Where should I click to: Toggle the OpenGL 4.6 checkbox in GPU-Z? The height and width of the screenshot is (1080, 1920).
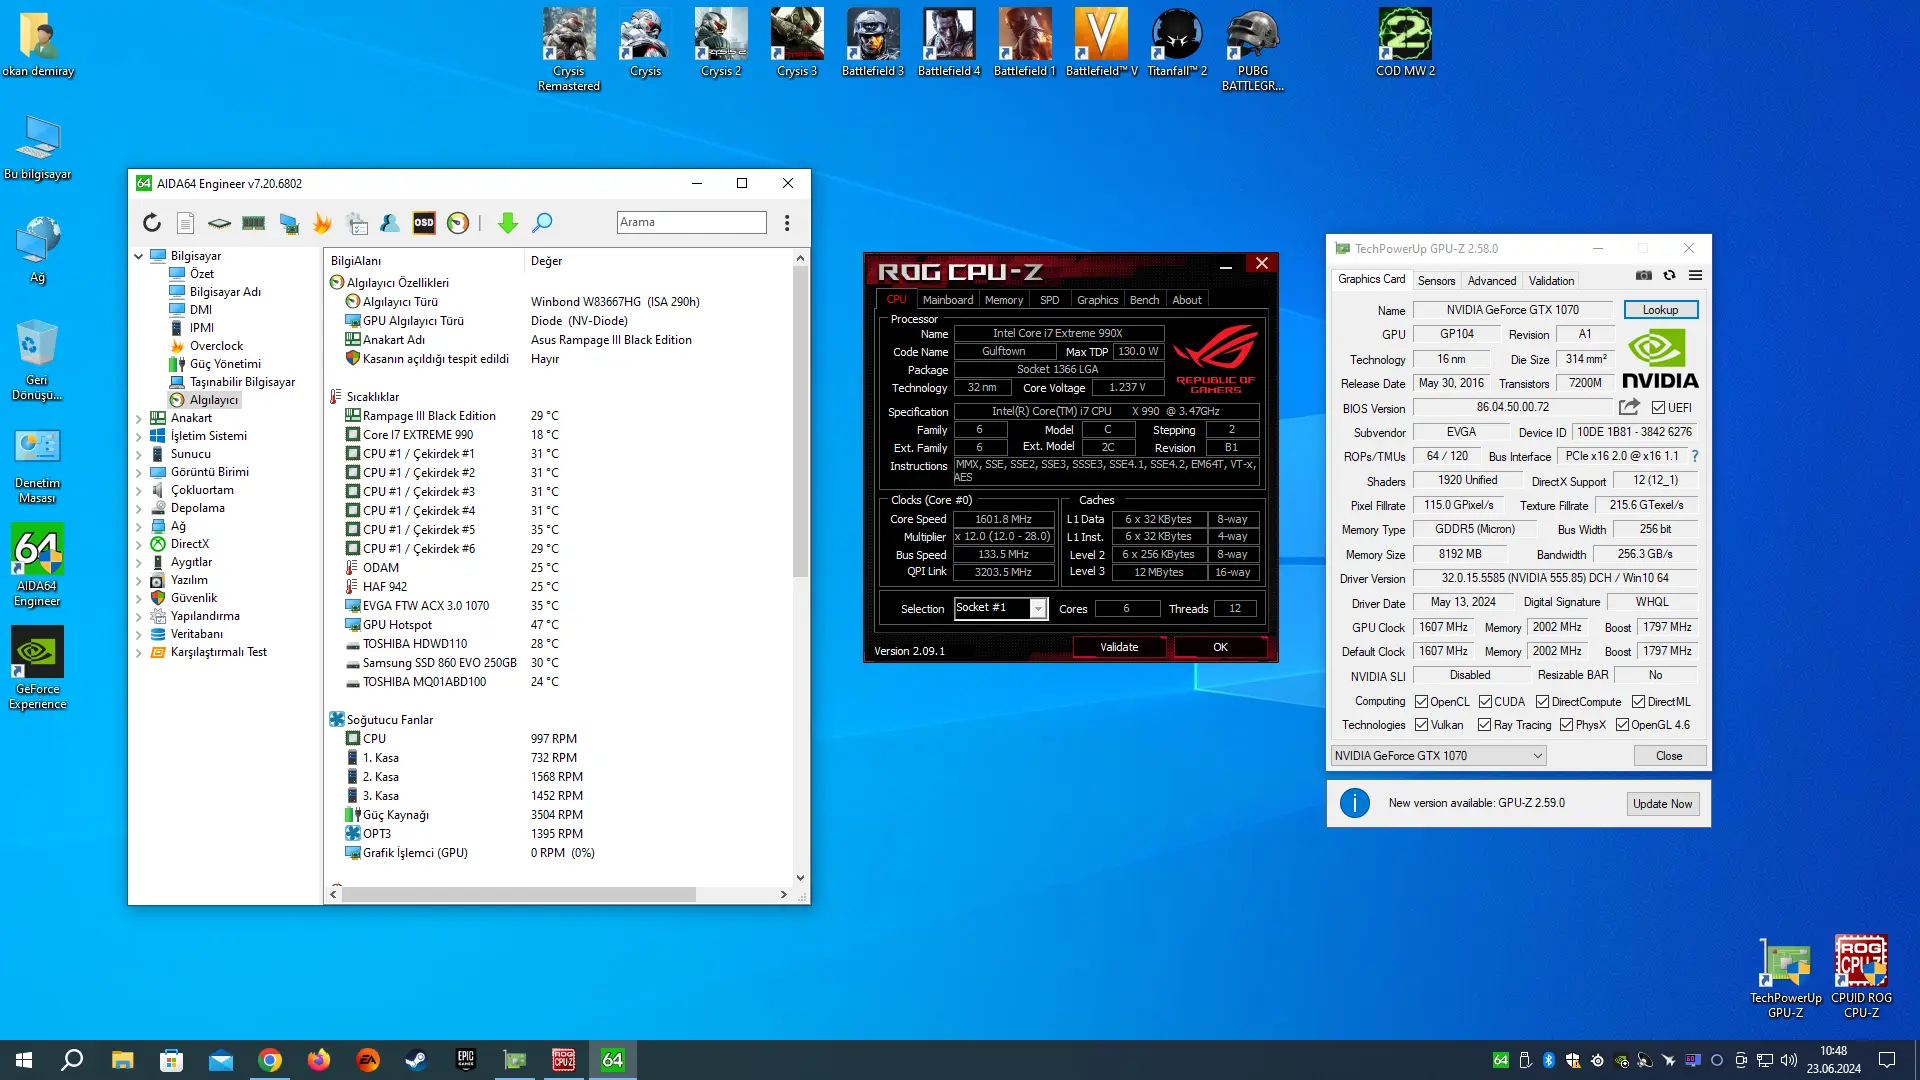pos(1622,725)
